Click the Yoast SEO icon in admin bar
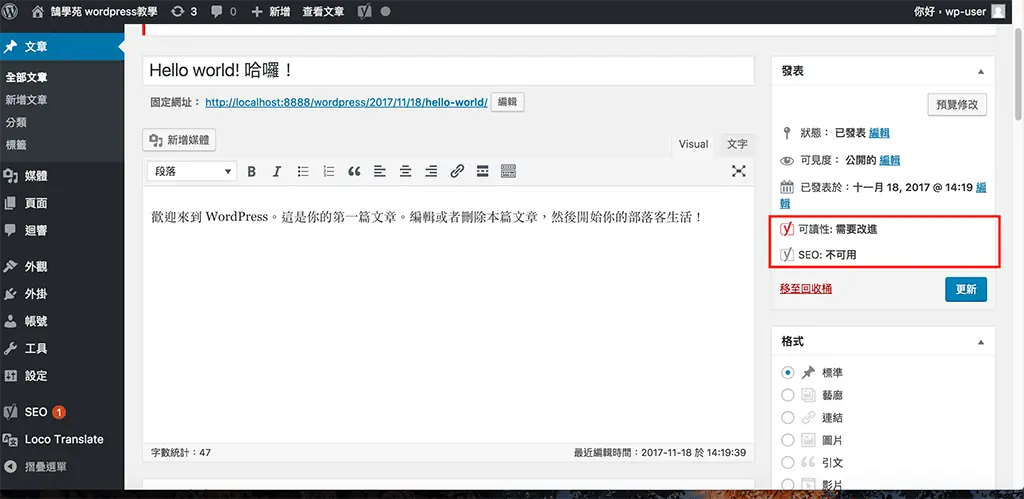Image resolution: width=1024 pixels, height=499 pixels. [366, 11]
